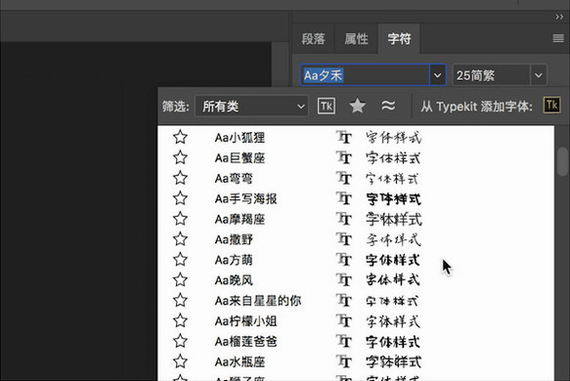The image size is (570, 381).
Task: Click TrueType icon beside Aa摩羯座
Action: click(x=344, y=219)
